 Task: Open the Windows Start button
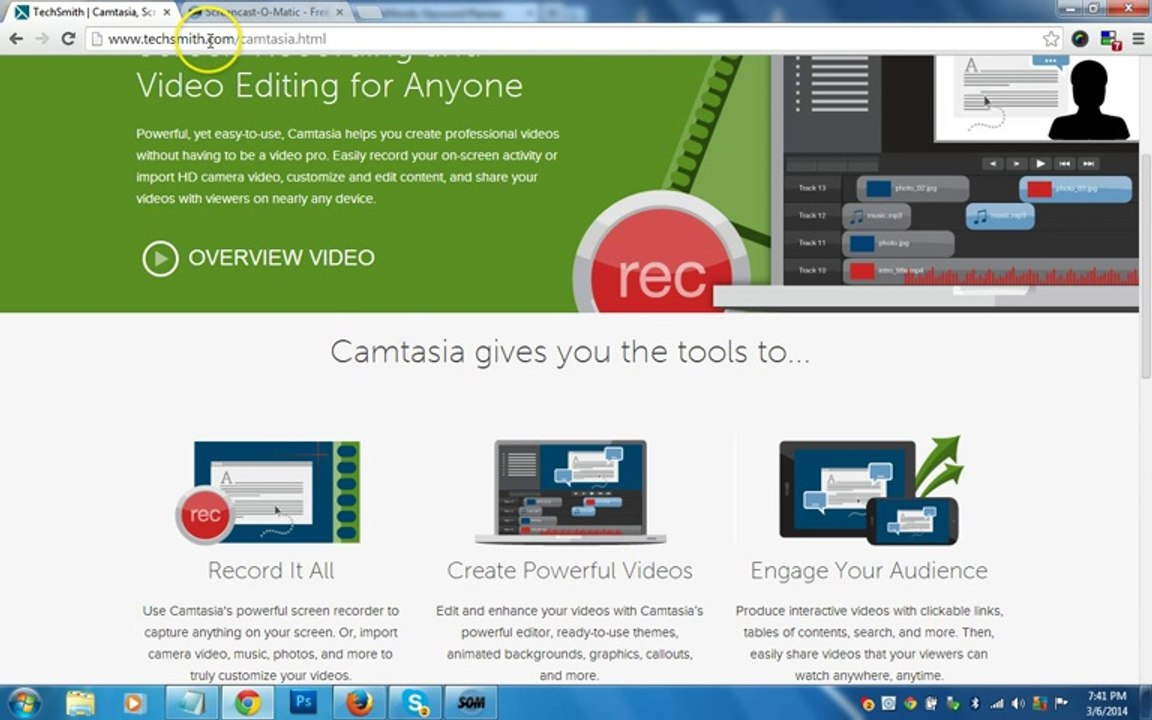24,703
